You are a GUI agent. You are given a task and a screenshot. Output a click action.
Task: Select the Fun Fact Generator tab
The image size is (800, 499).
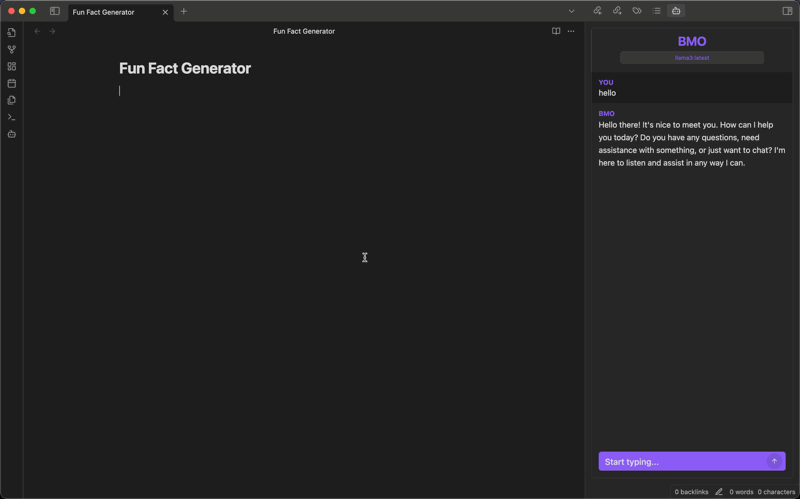pos(121,12)
